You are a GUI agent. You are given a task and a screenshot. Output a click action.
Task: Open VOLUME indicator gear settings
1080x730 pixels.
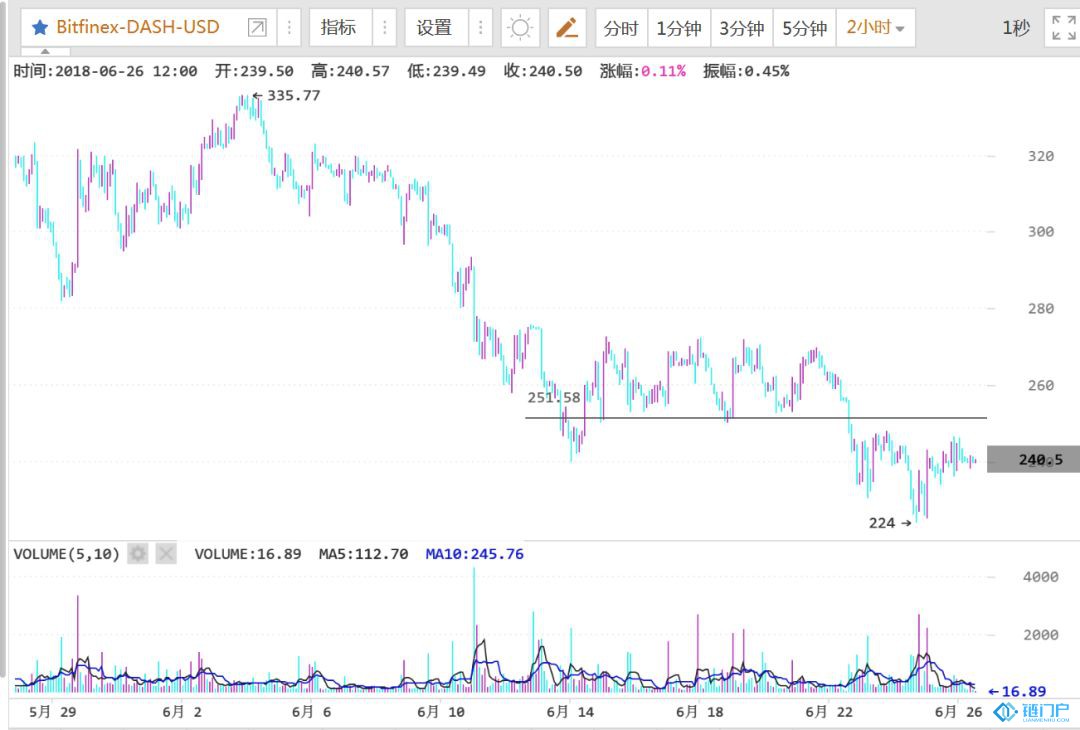point(138,554)
